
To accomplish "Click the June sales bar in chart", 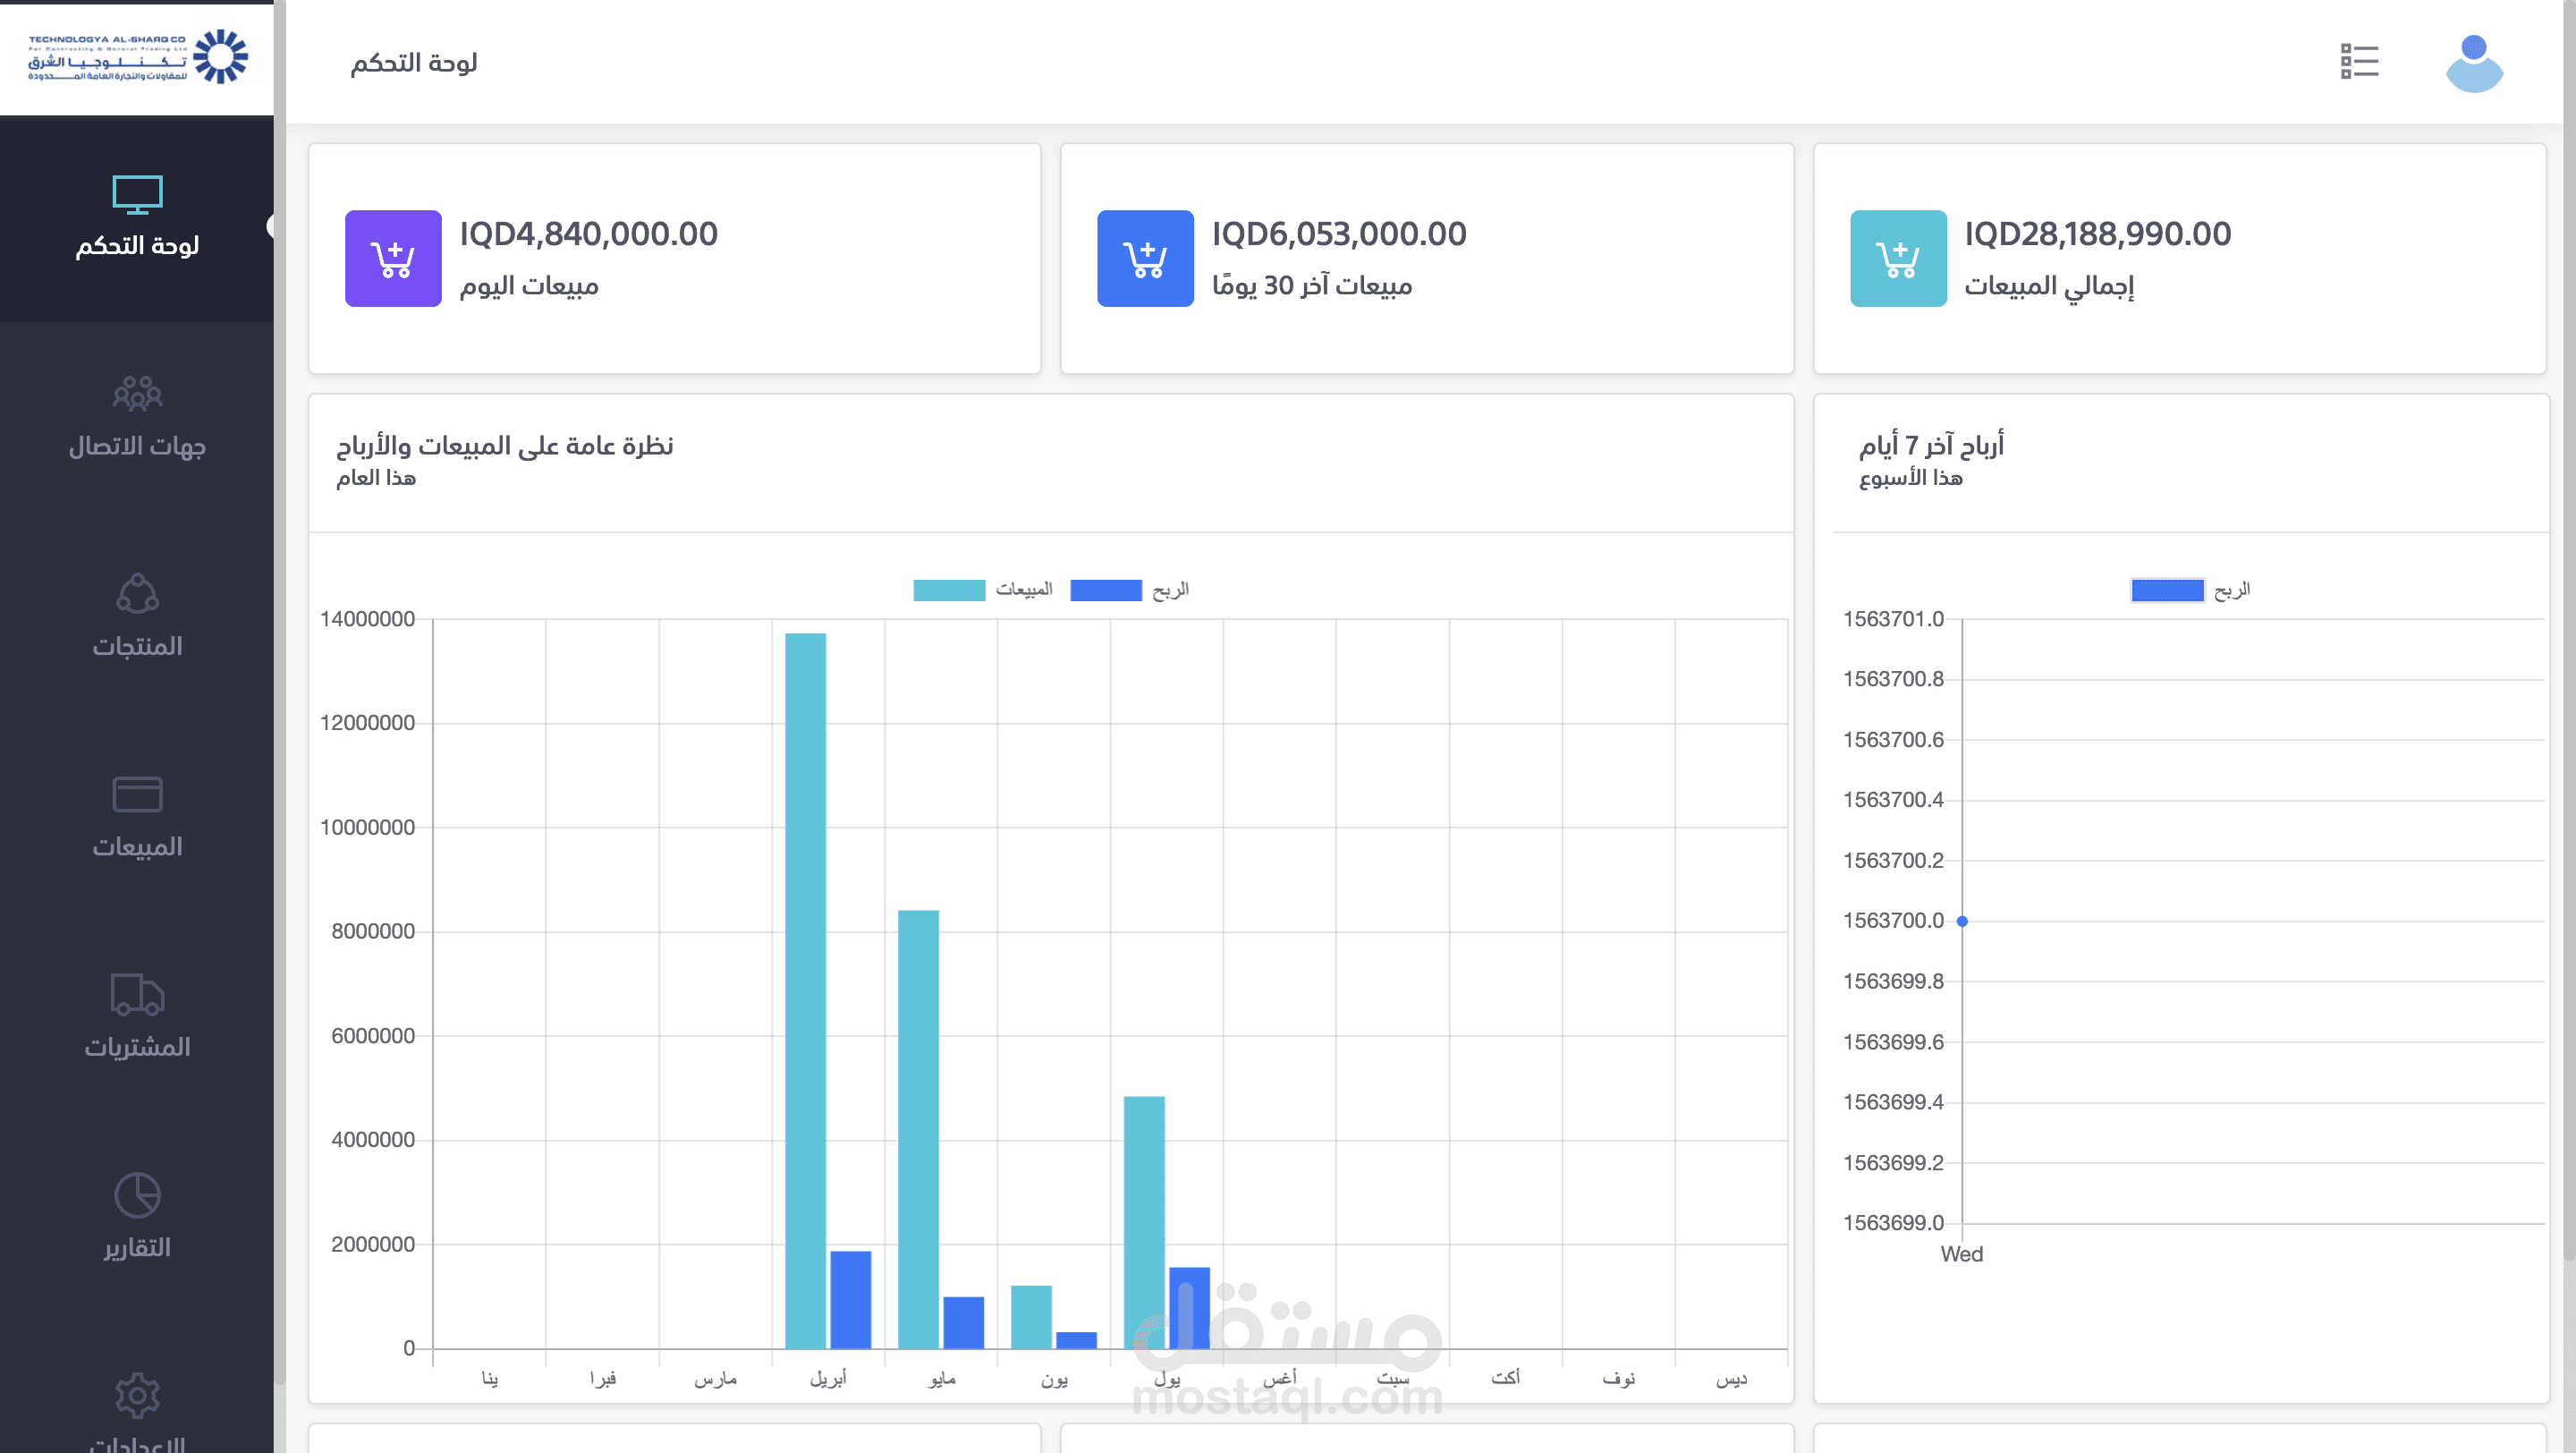I will 1031,1317.
